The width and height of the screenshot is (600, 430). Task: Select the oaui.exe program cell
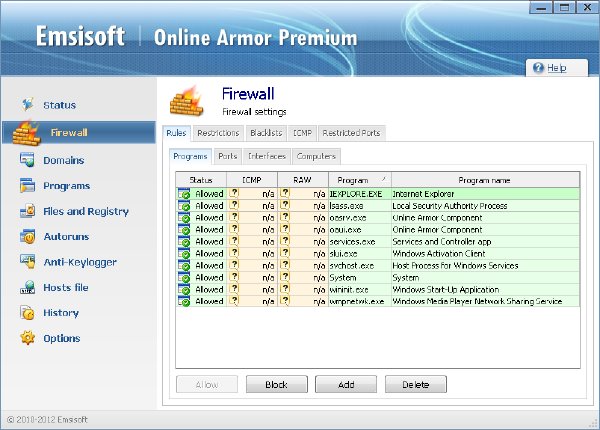pyautogui.click(x=360, y=230)
